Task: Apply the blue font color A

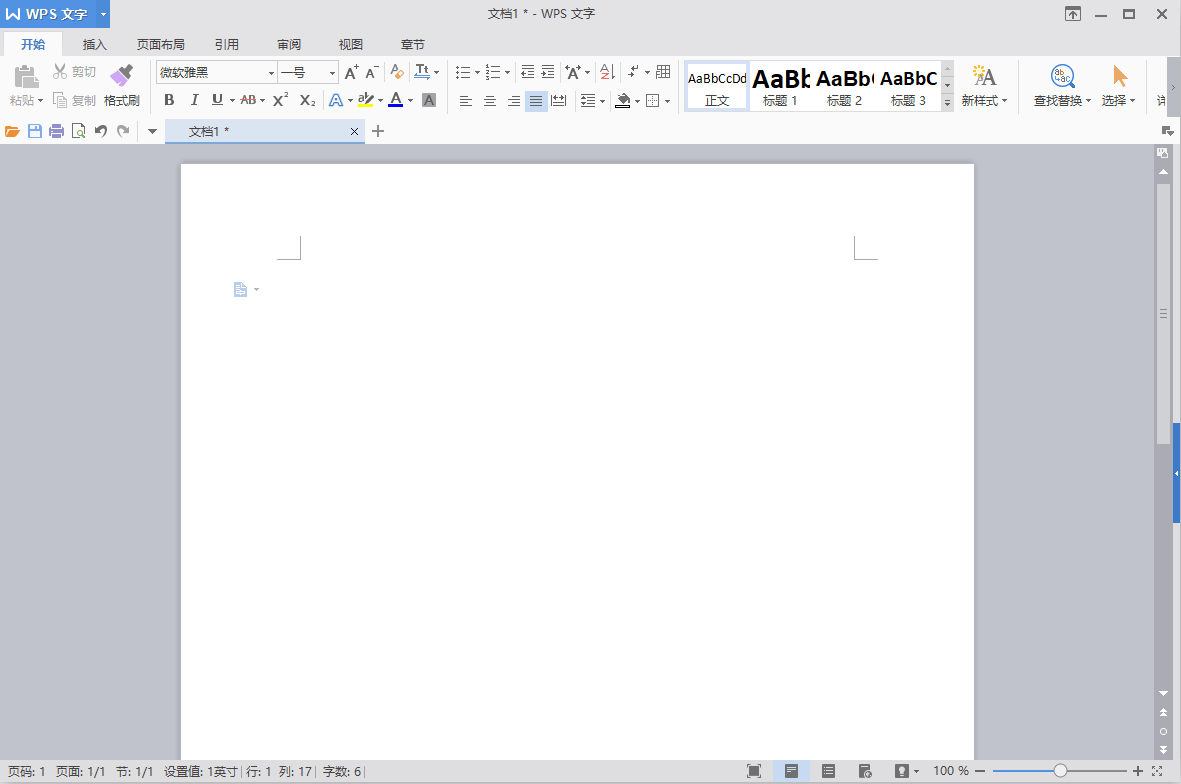Action: (x=395, y=99)
